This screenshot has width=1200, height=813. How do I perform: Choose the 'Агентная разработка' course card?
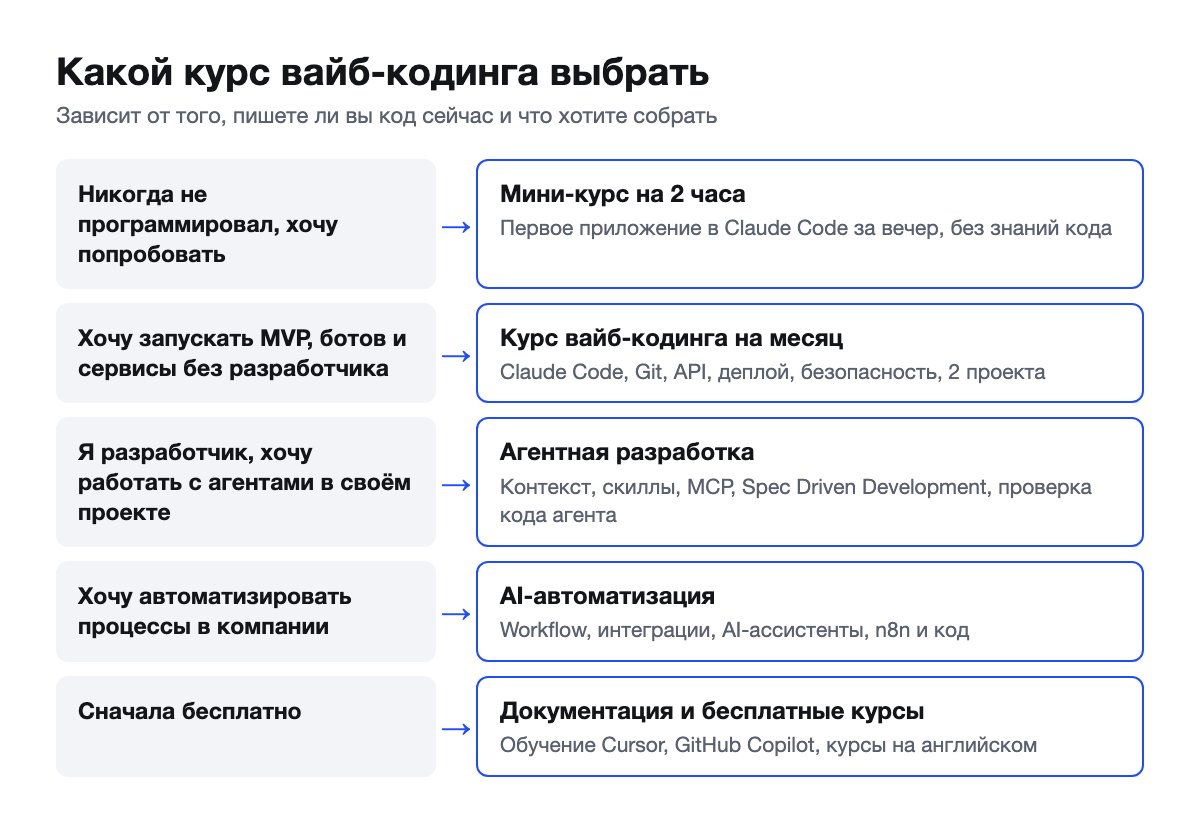810,482
